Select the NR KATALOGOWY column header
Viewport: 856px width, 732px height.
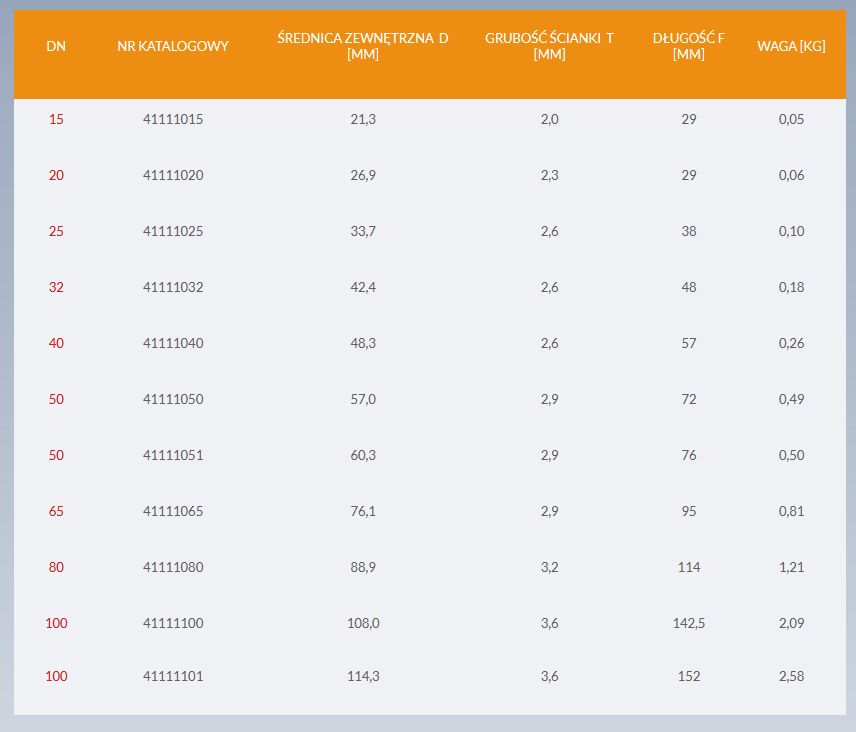tap(173, 46)
